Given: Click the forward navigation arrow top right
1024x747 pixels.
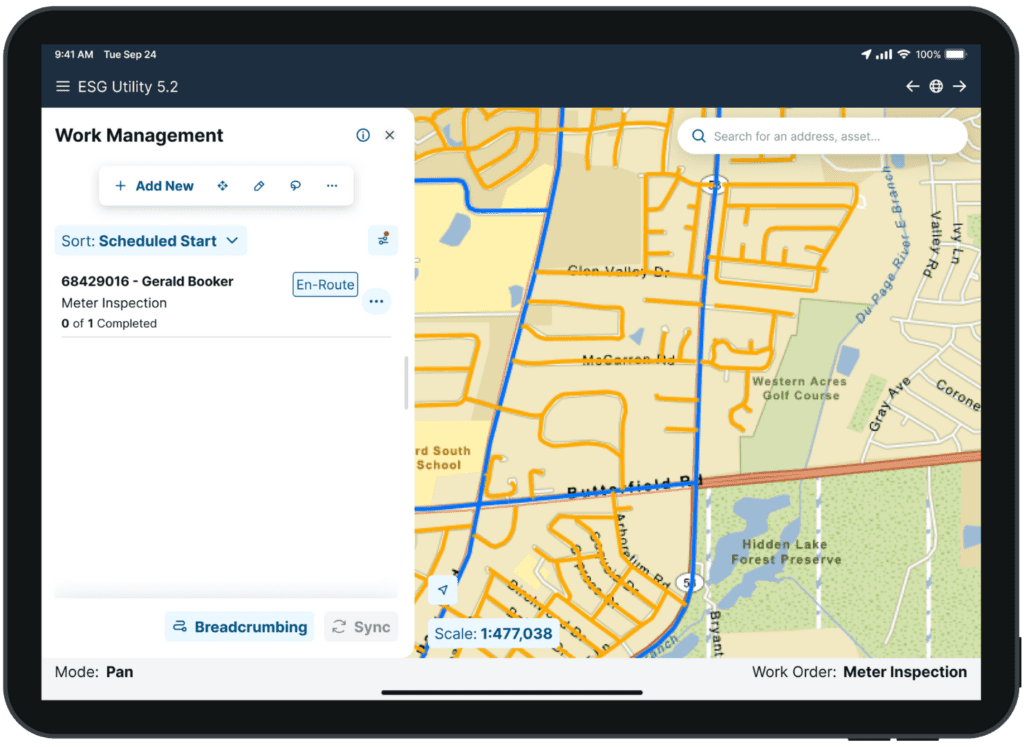Looking at the screenshot, I should pyautogui.click(x=960, y=86).
